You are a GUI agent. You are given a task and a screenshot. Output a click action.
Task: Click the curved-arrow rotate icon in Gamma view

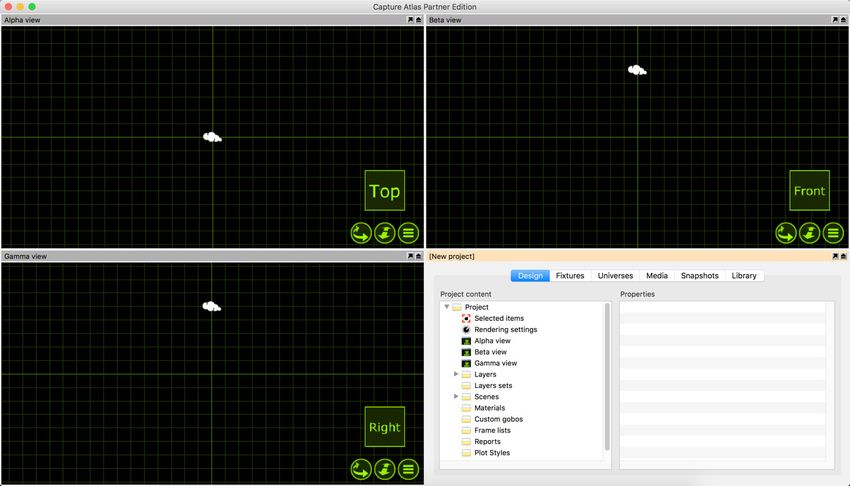click(361, 469)
